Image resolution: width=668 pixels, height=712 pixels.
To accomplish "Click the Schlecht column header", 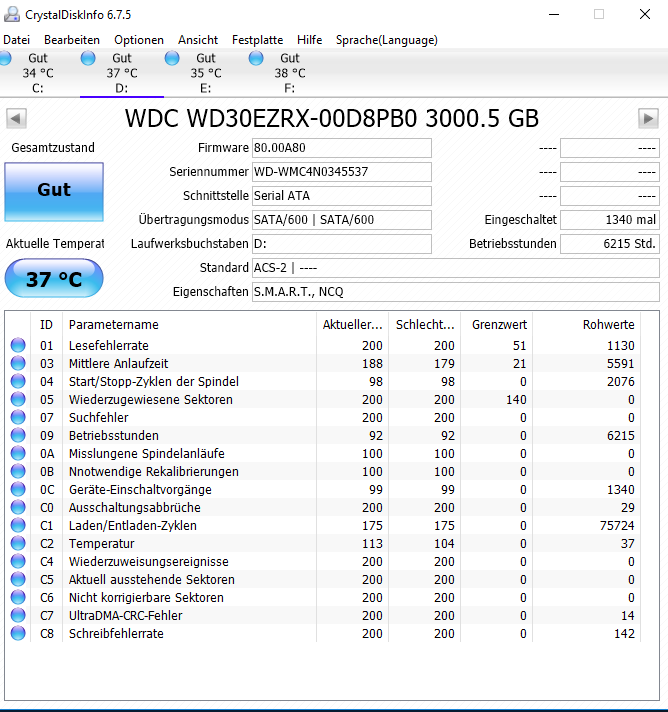I will point(425,325).
